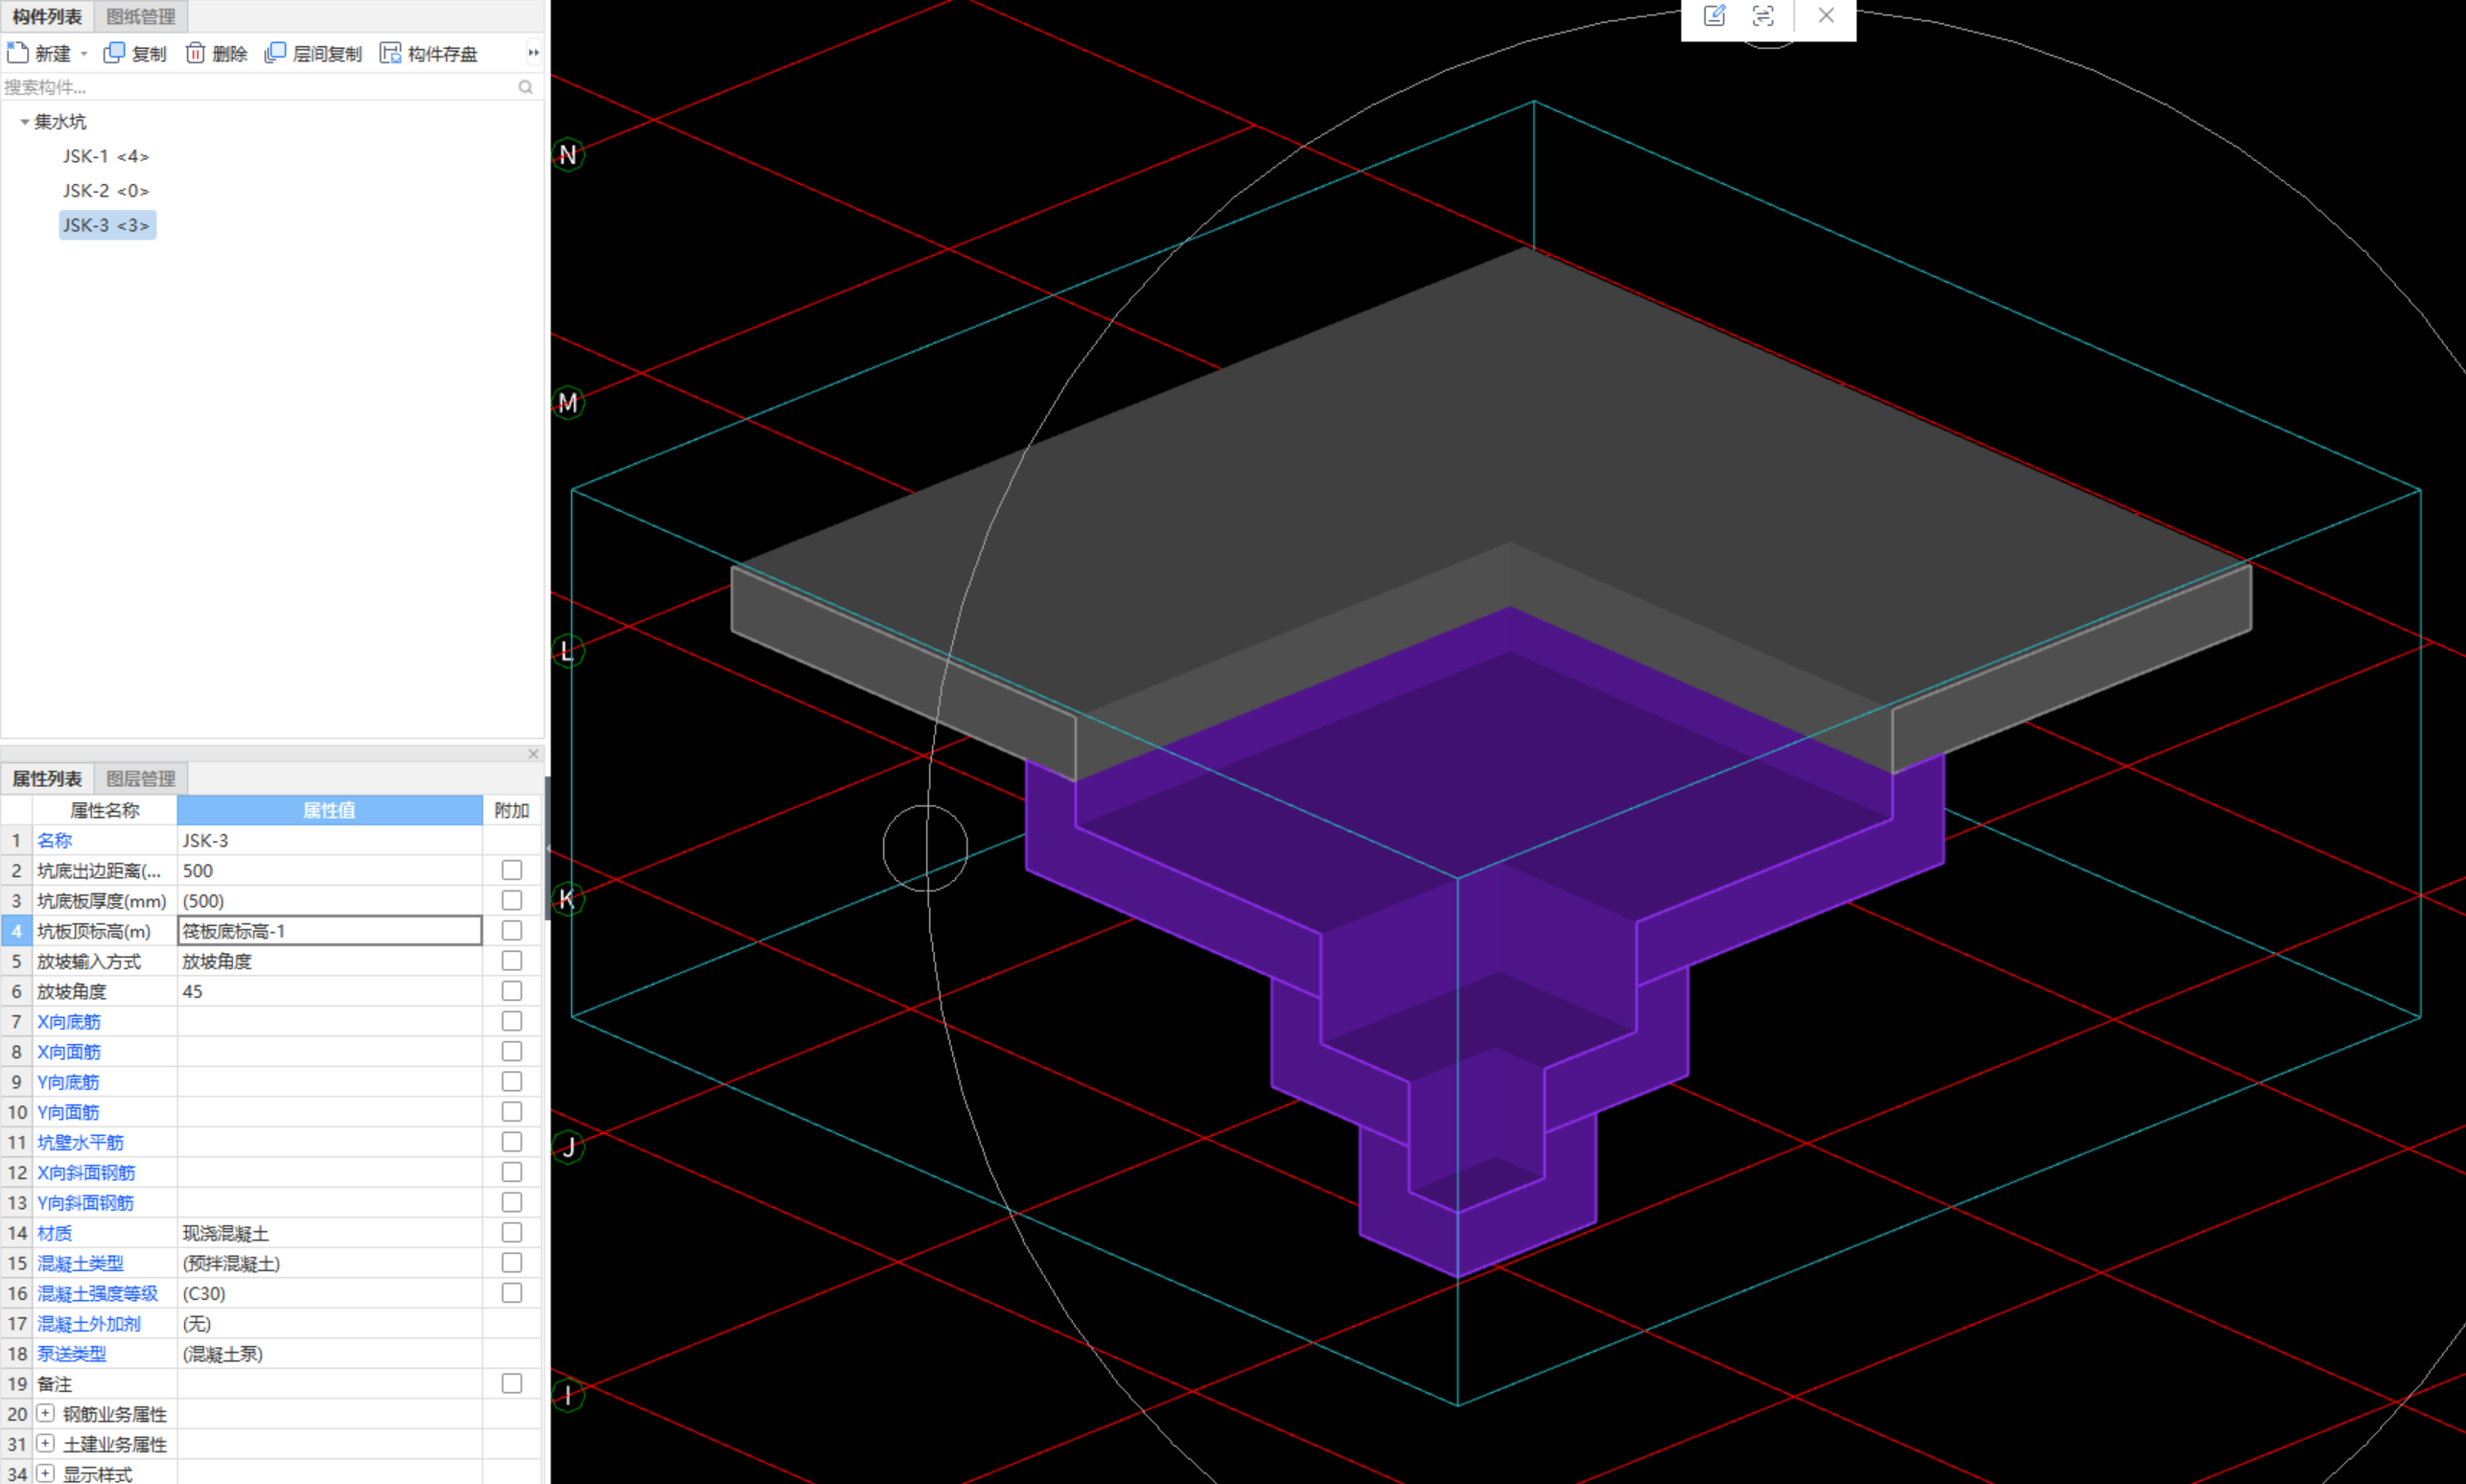This screenshot has width=2466, height=1484.
Task: Select JSK-1 <4> in component tree
Action: point(106,156)
